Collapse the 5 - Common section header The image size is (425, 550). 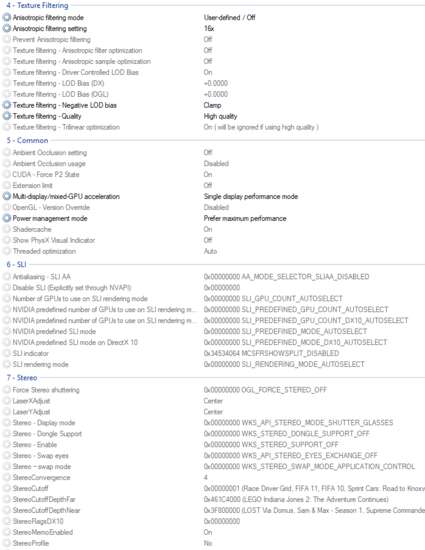coord(27,140)
